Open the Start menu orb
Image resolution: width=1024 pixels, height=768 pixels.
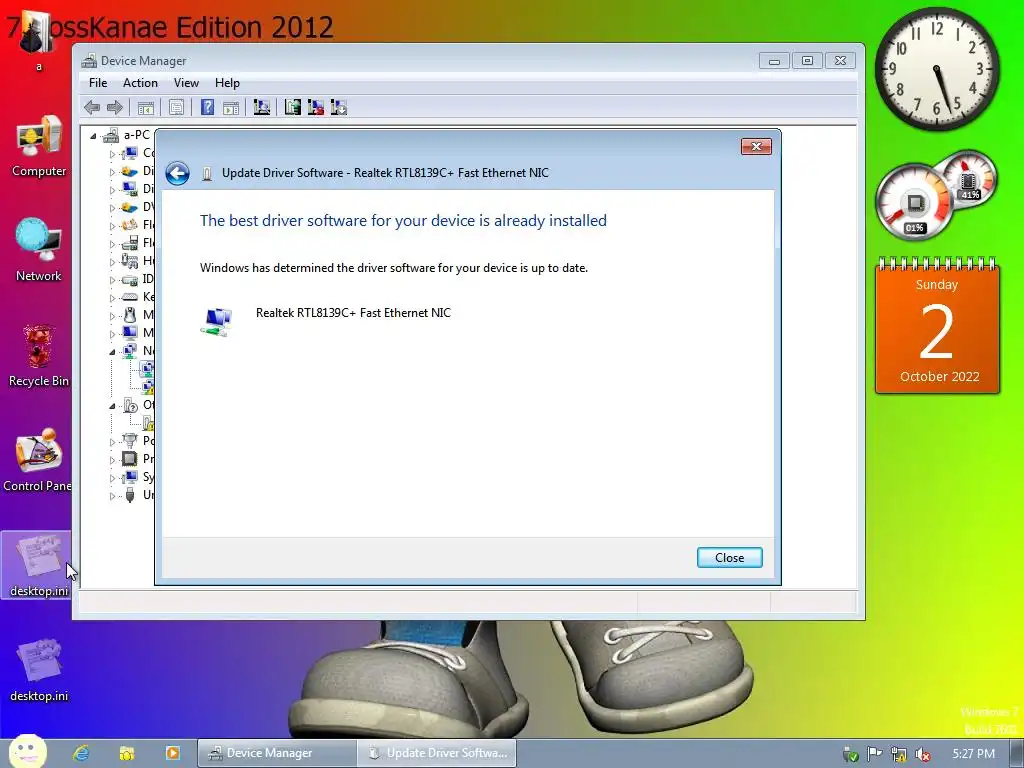click(x=27, y=752)
